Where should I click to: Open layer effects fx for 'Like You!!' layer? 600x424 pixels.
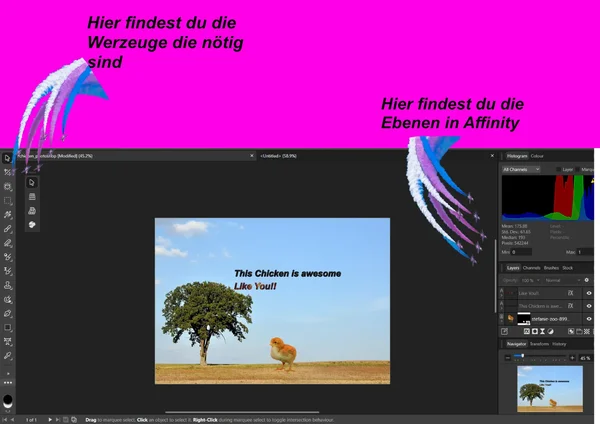571,293
